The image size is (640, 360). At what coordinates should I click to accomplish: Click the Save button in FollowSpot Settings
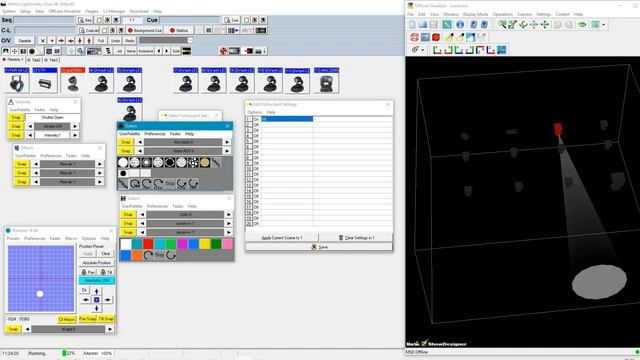(319, 247)
